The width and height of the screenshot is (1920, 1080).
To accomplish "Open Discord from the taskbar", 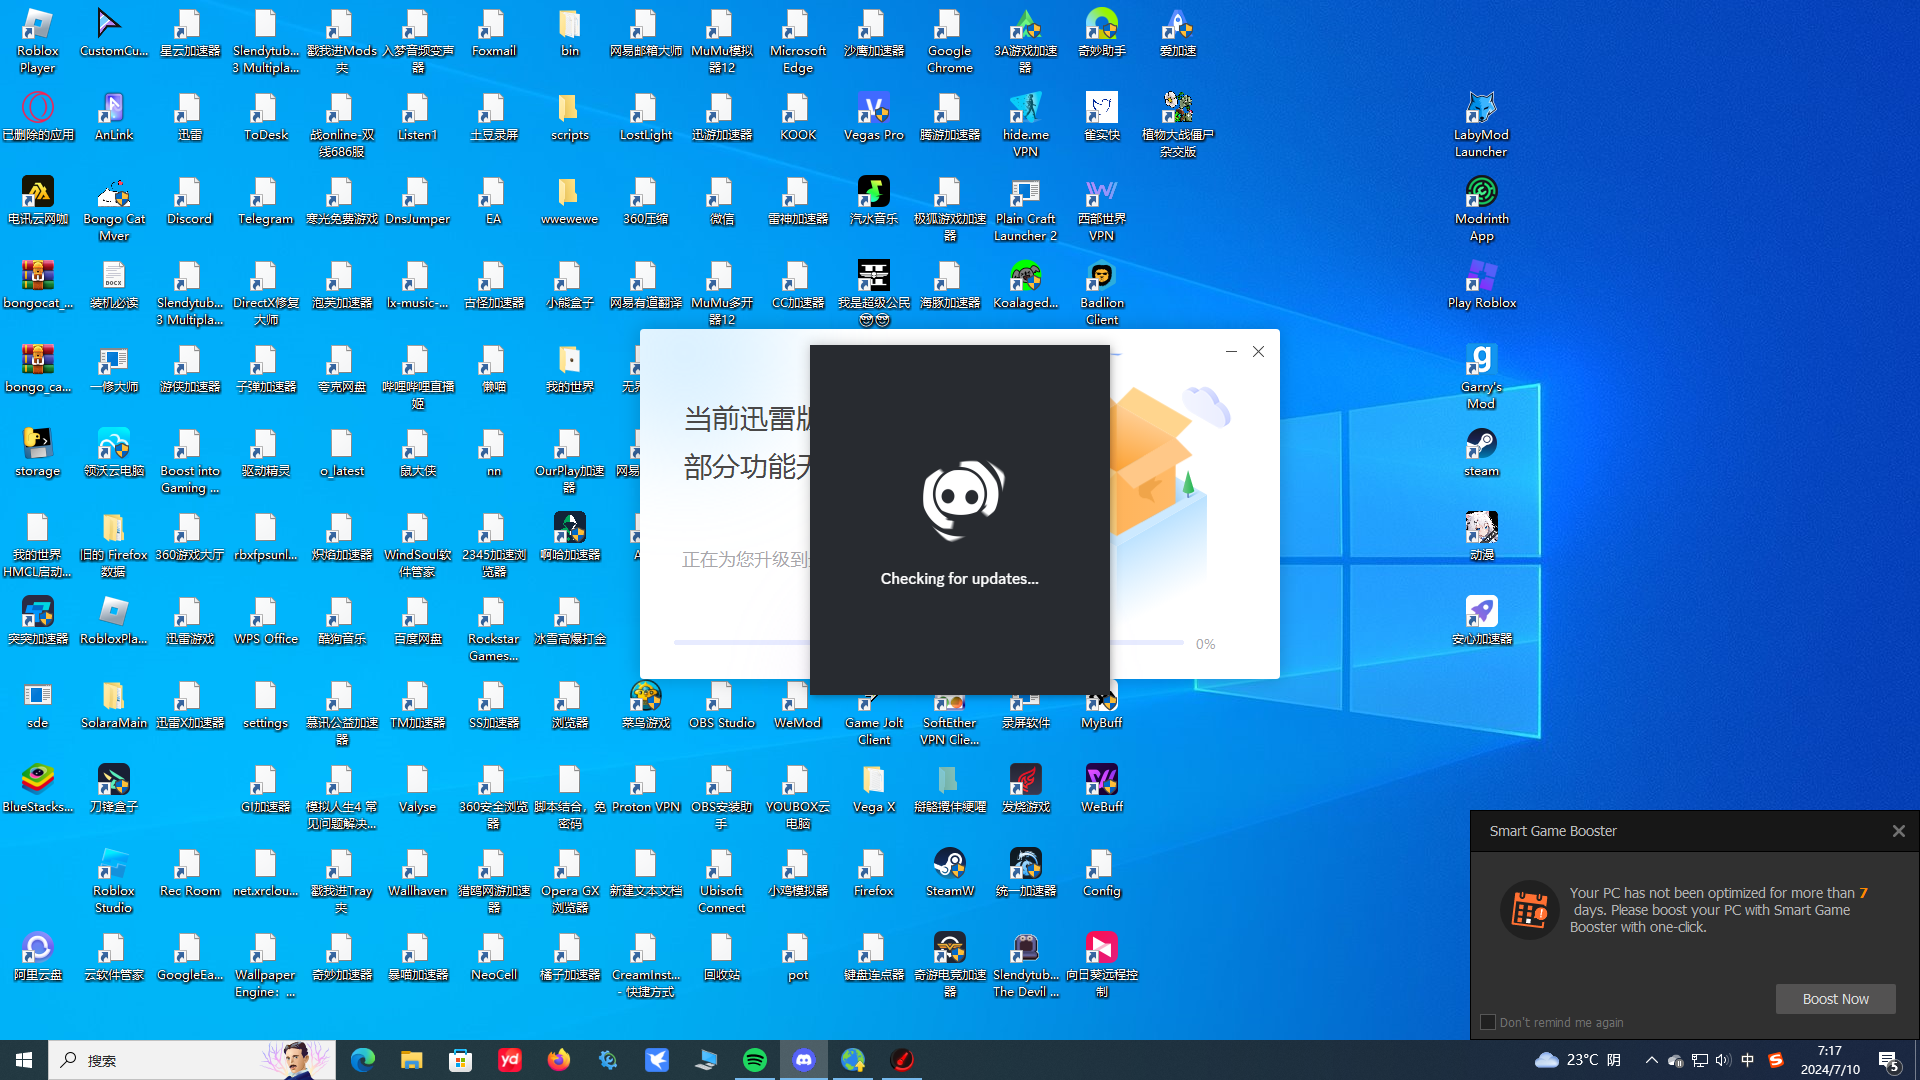I will (x=804, y=1060).
